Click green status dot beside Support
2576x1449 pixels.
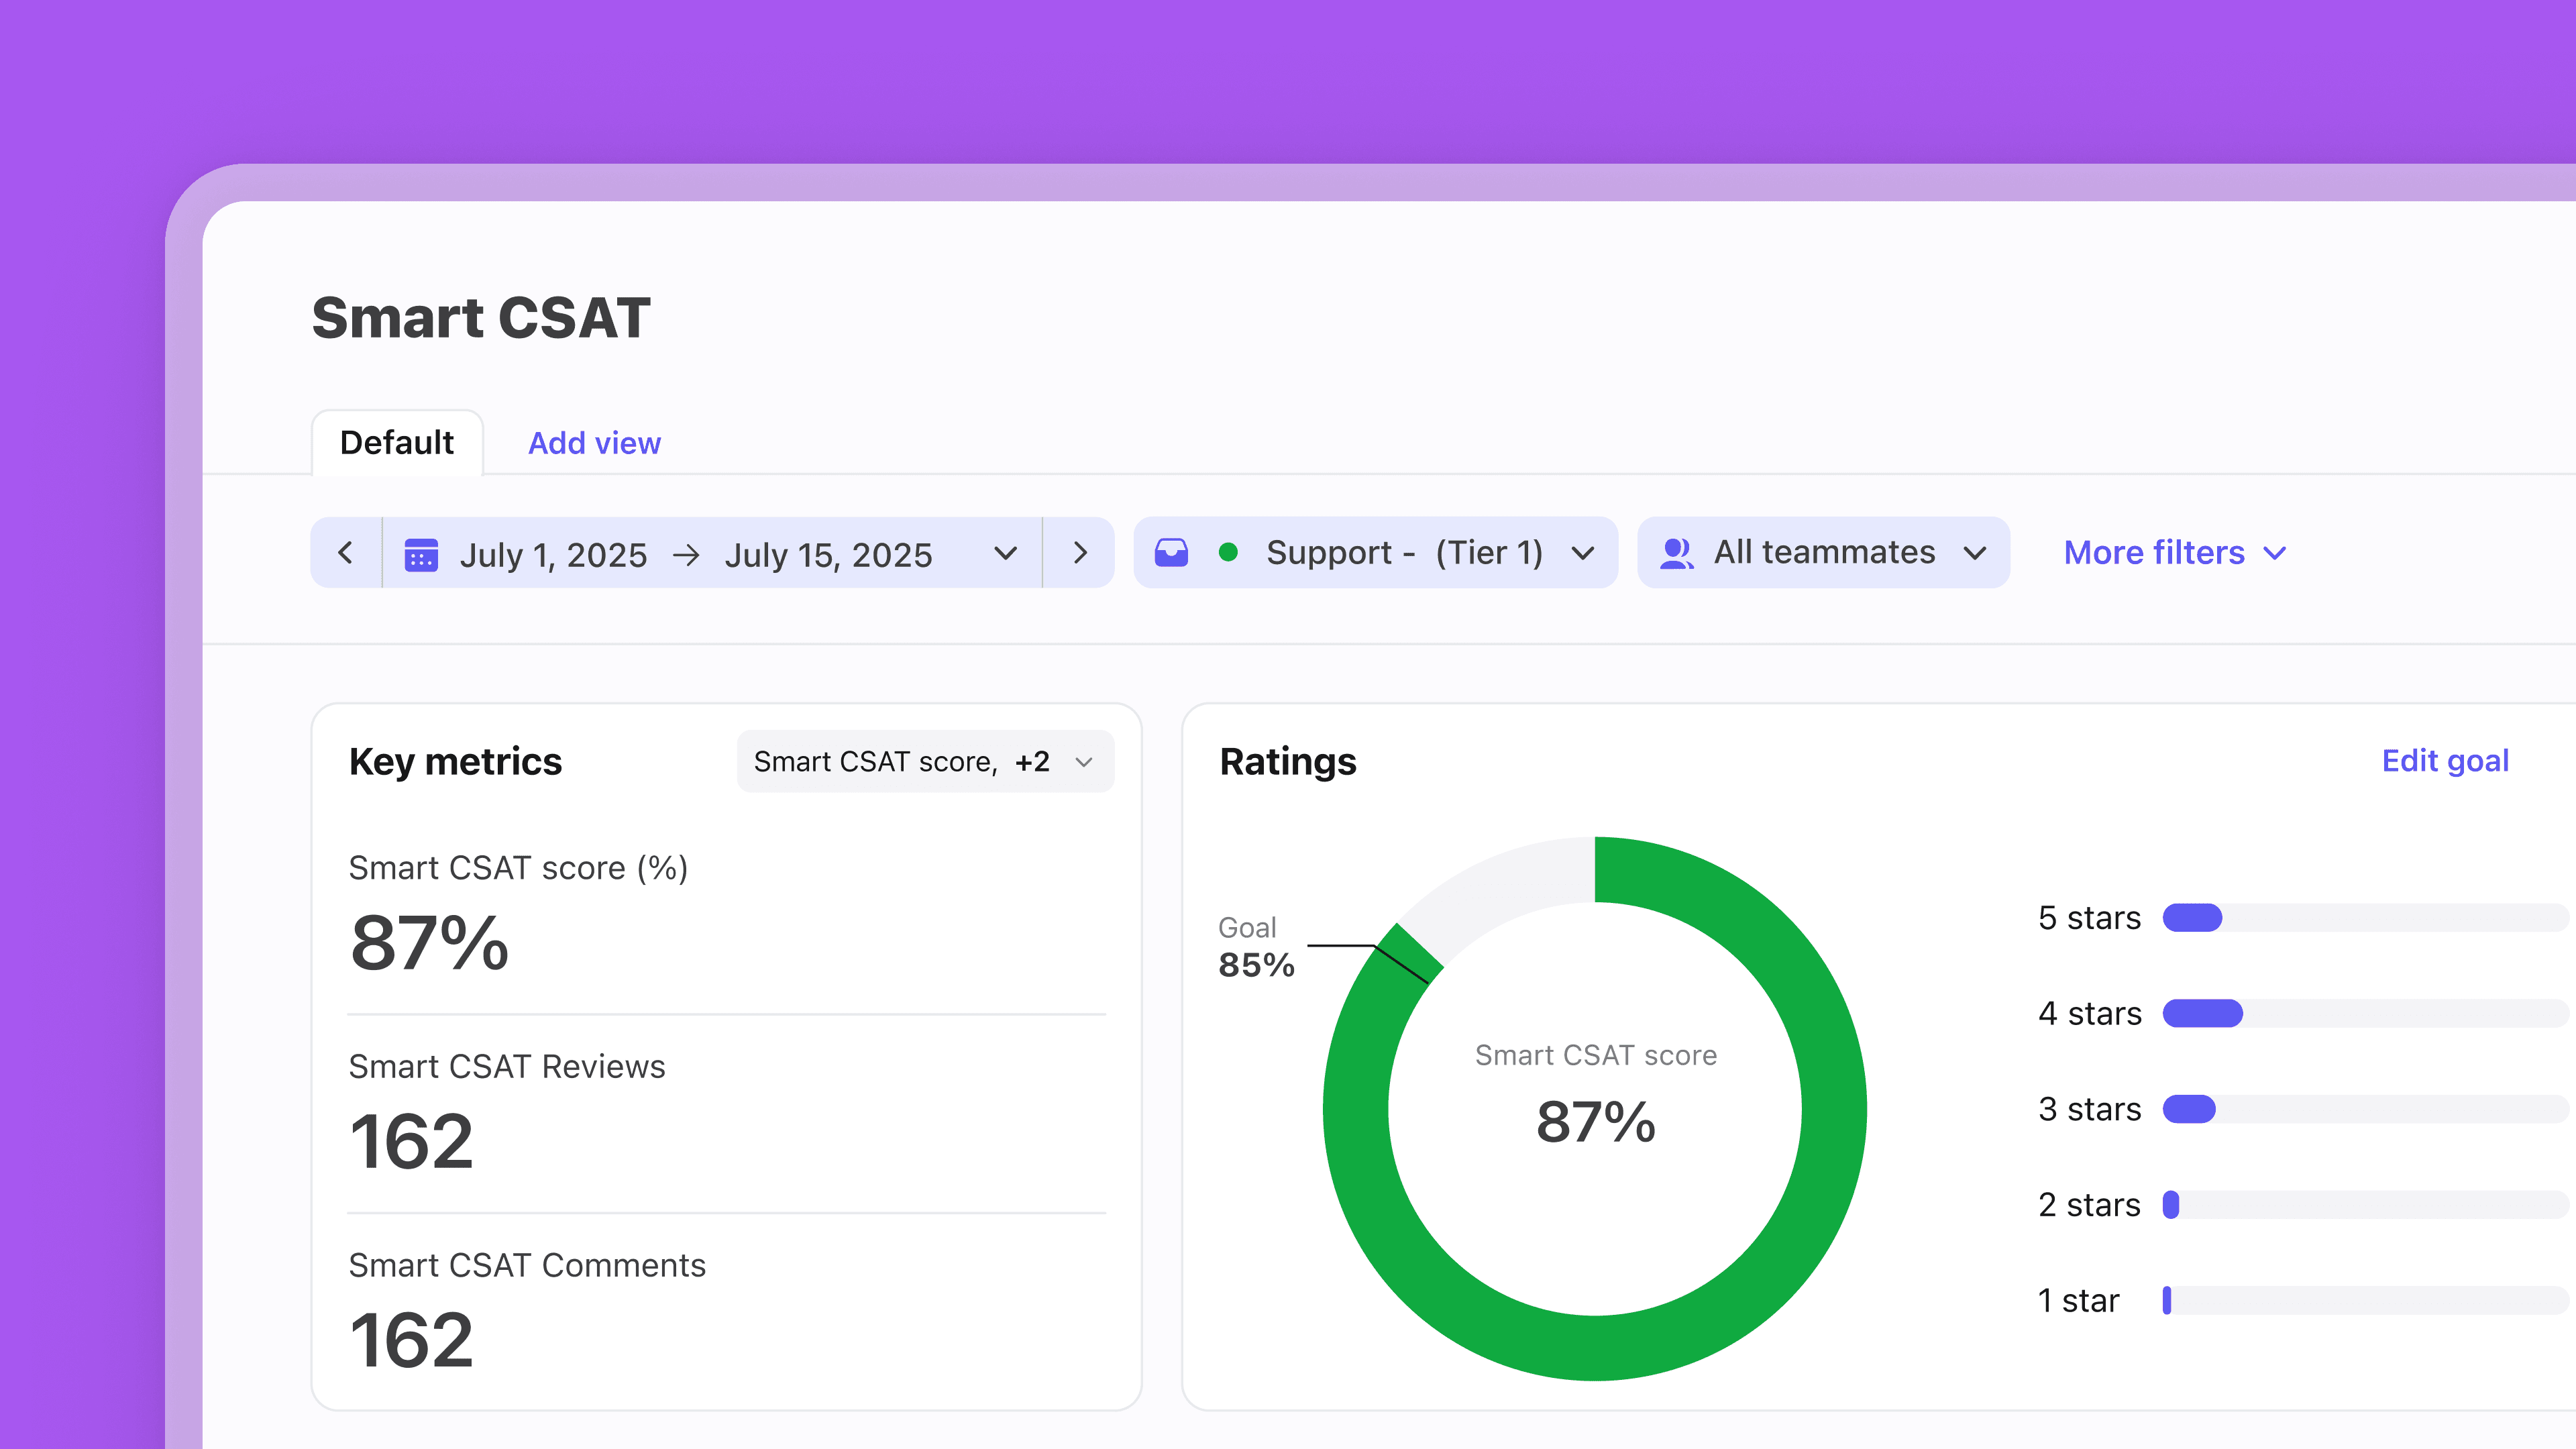(x=1228, y=552)
